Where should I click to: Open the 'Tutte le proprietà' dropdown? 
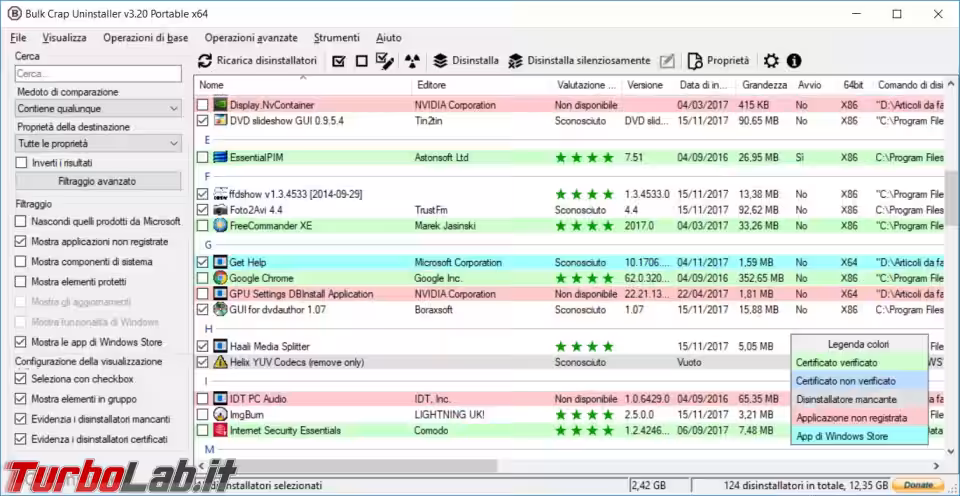coord(97,143)
